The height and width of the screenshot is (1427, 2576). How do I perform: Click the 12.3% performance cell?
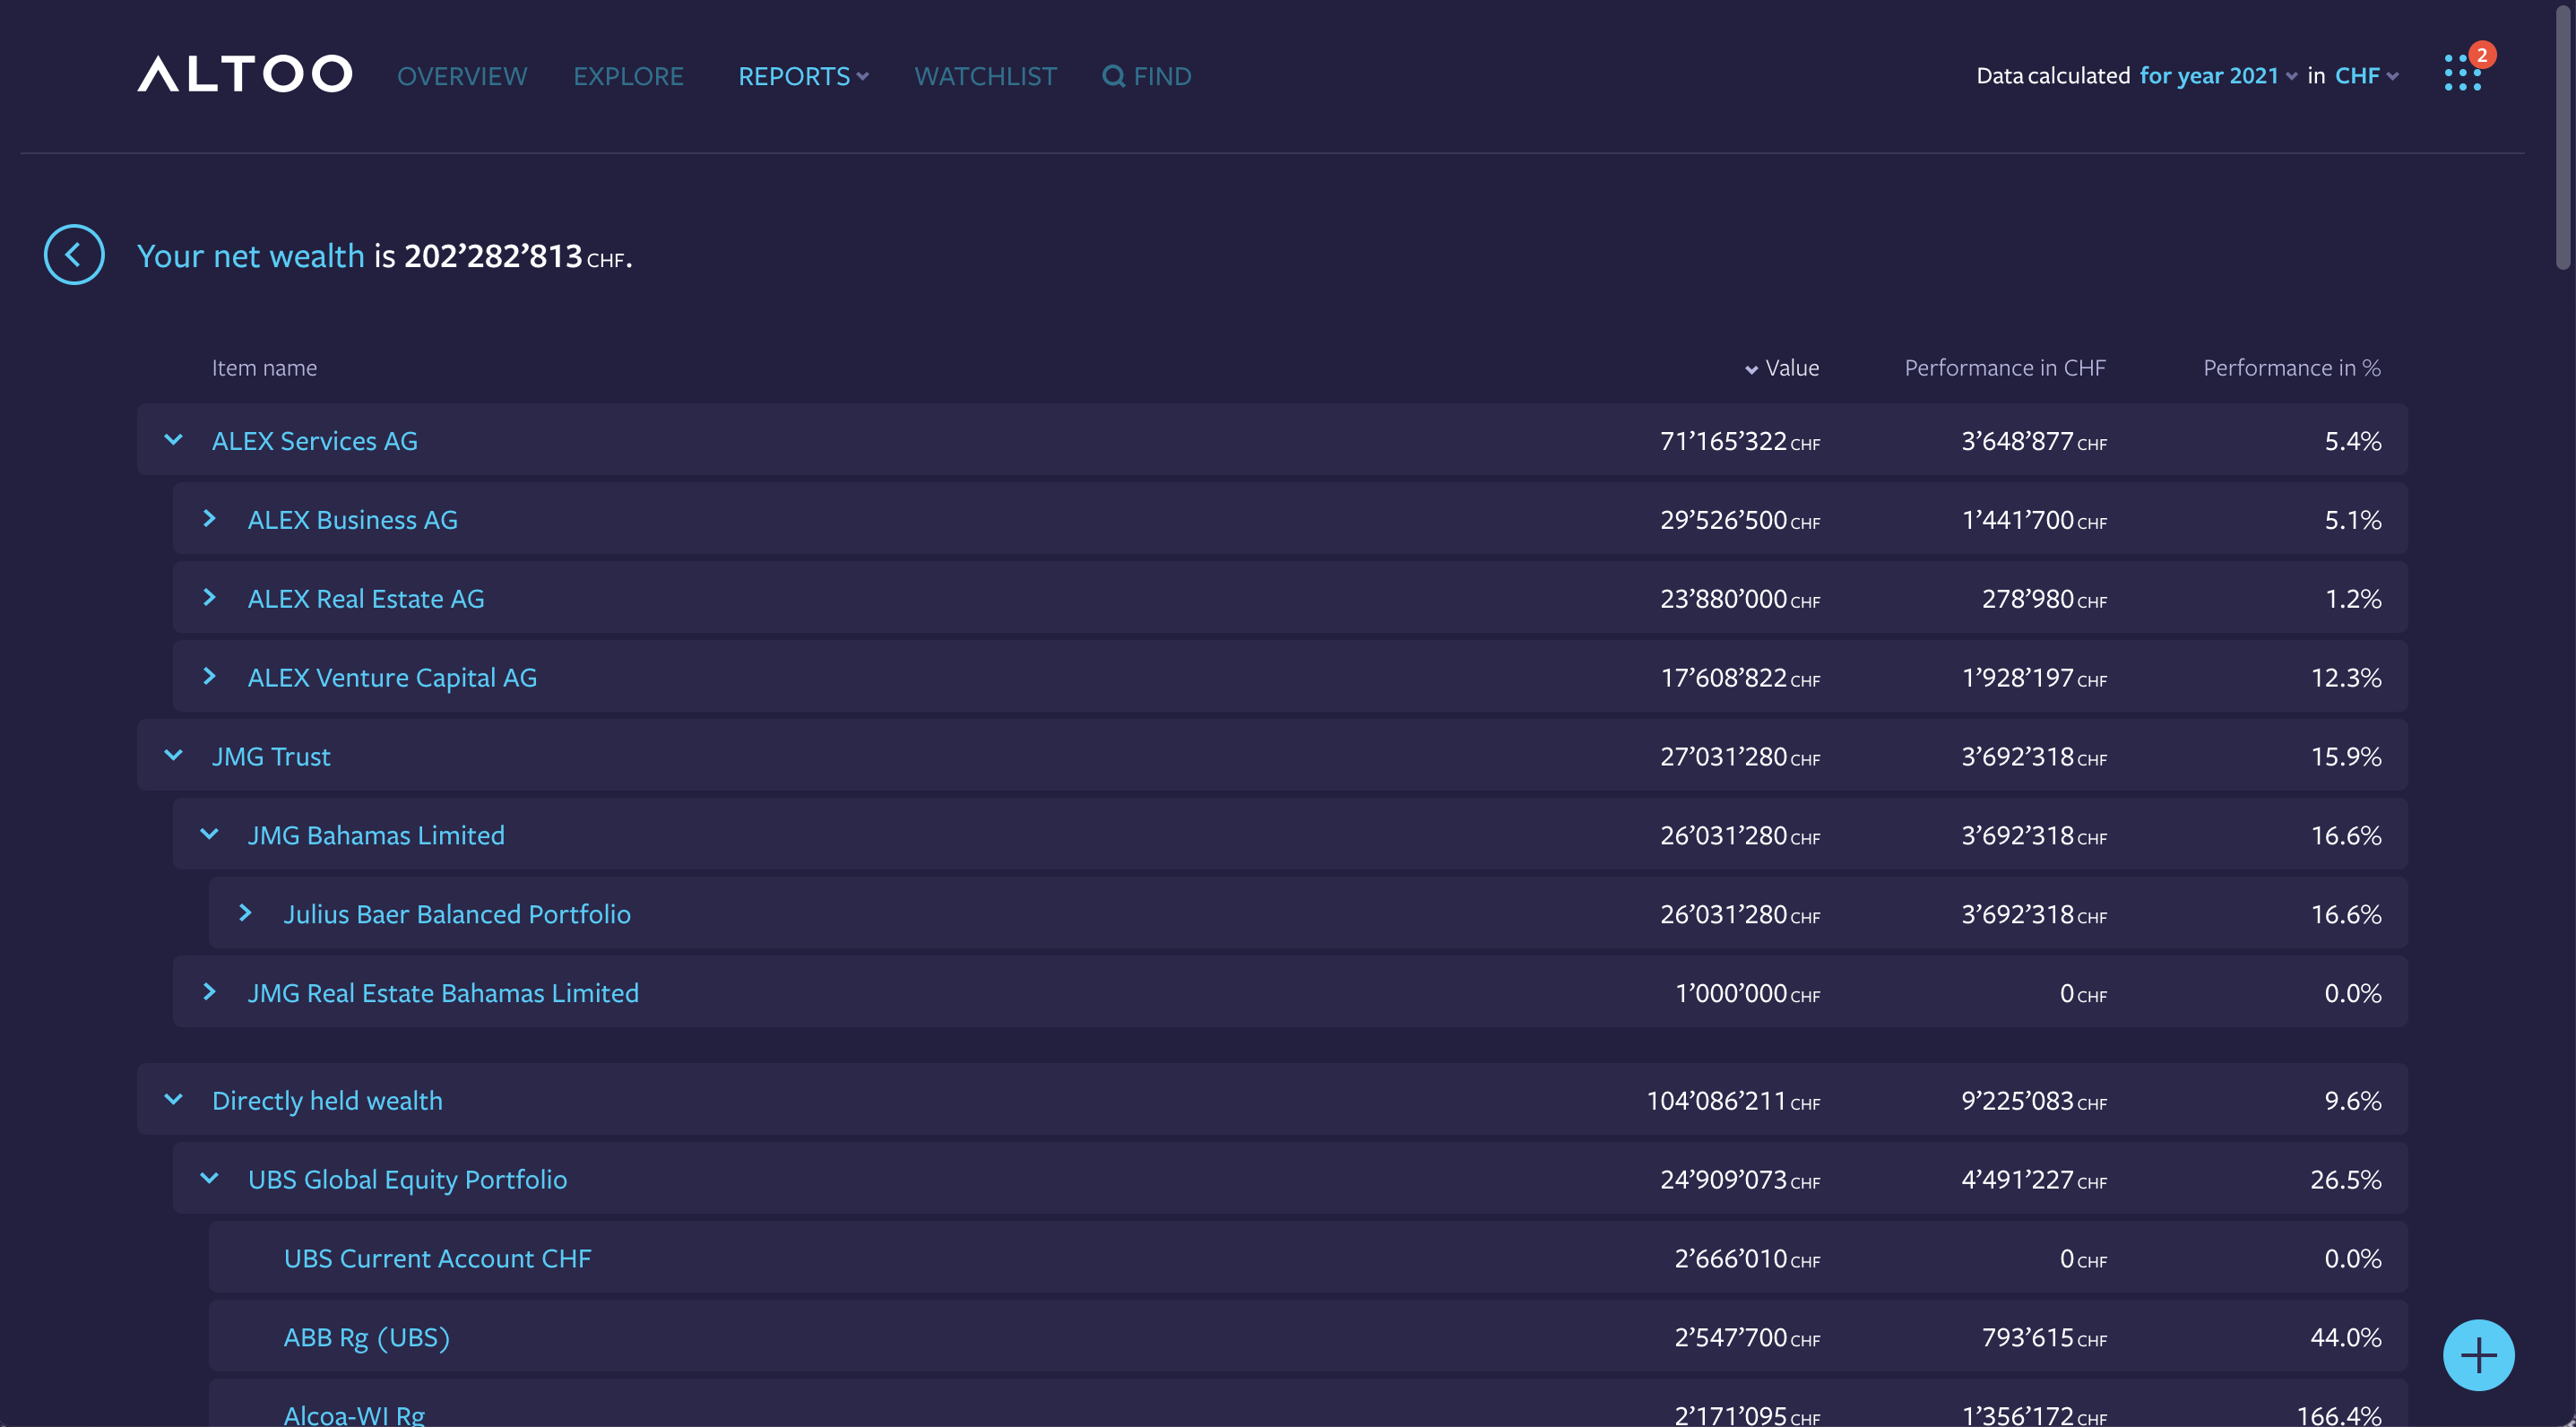point(2345,678)
